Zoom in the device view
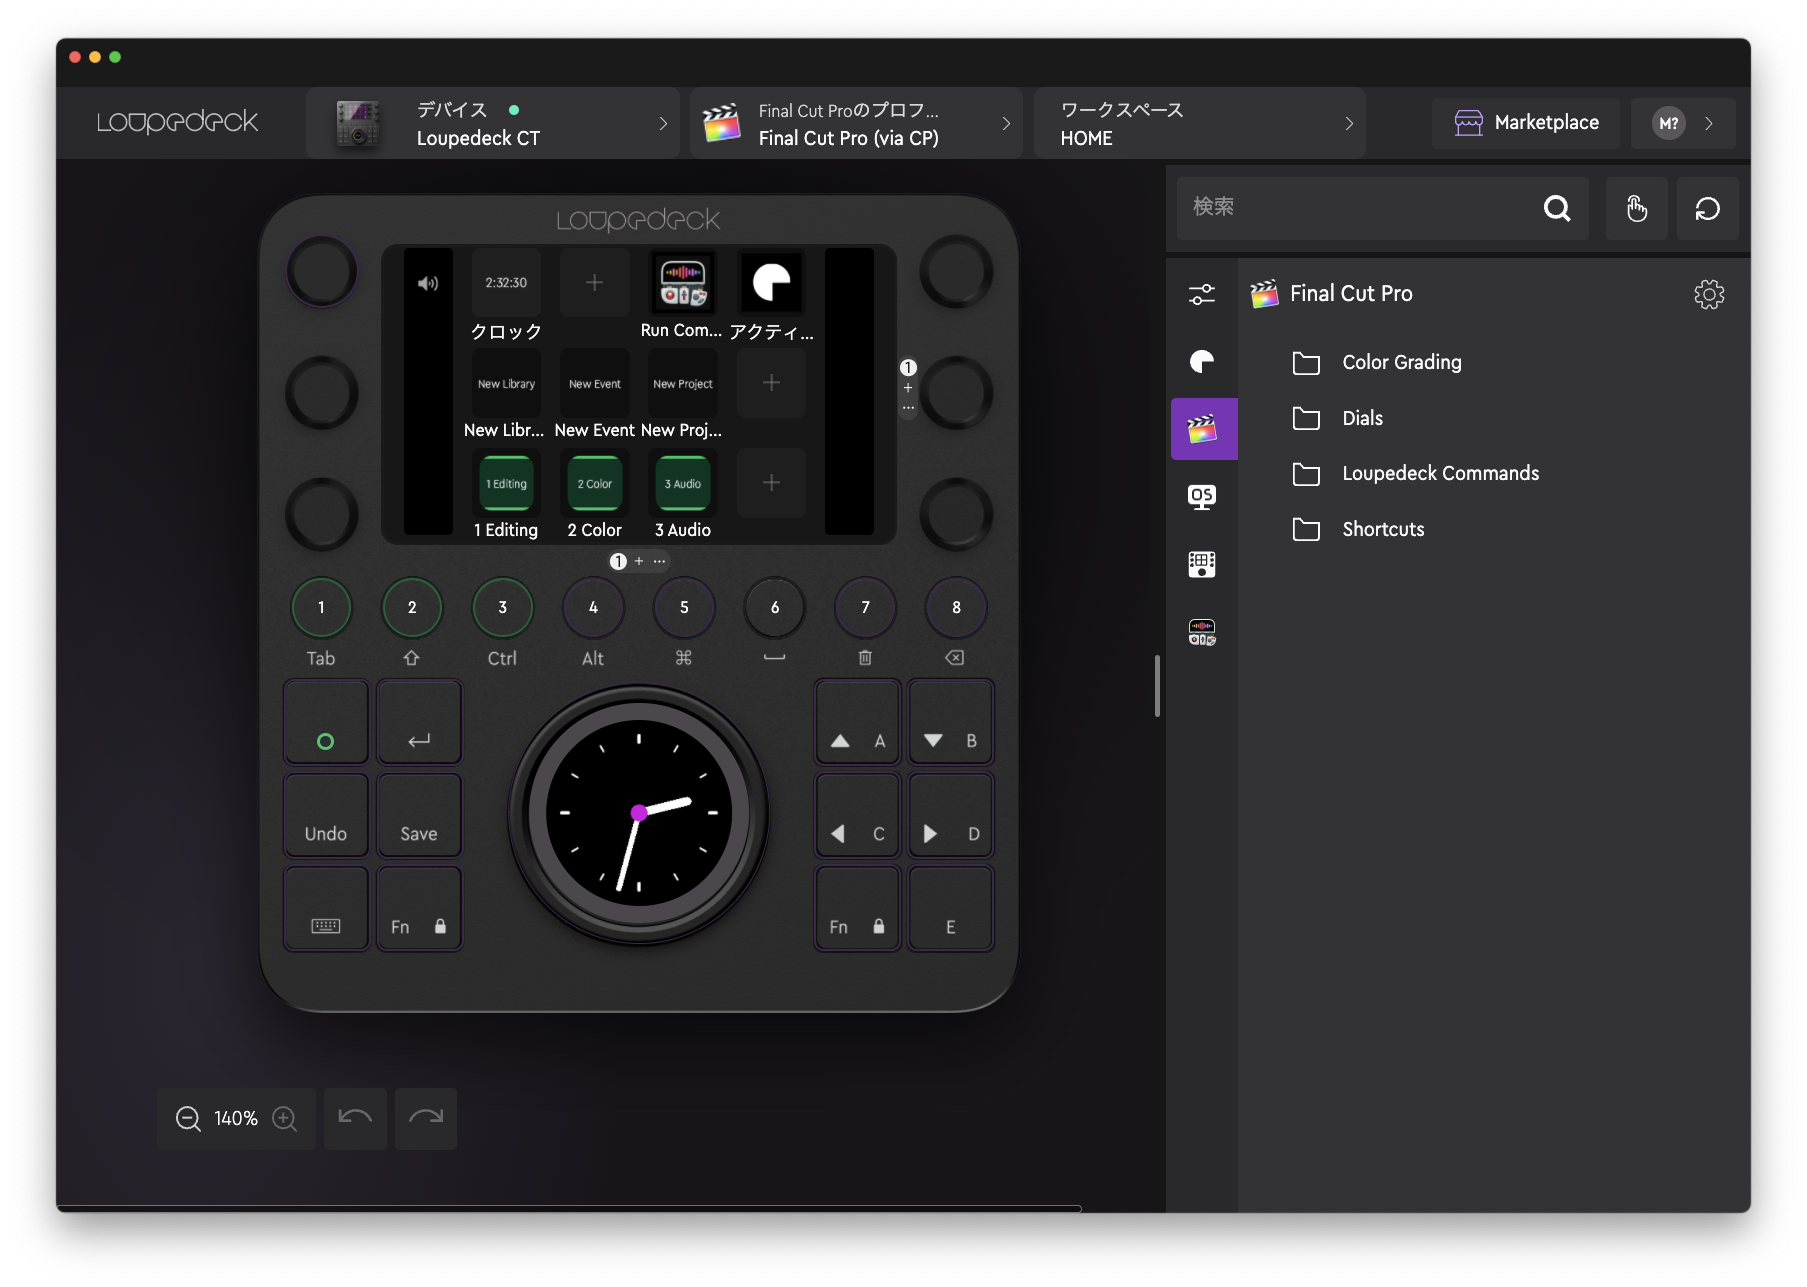The width and height of the screenshot is (1807, 1287). click(x=285, y=1118)
